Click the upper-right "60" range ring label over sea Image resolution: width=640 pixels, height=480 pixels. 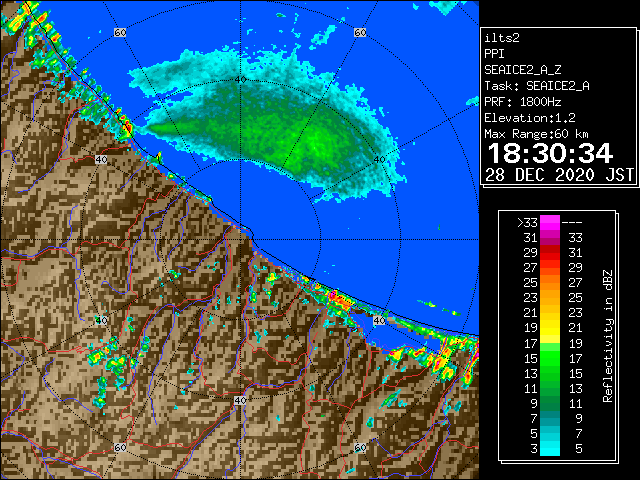(x=360, y=32)
